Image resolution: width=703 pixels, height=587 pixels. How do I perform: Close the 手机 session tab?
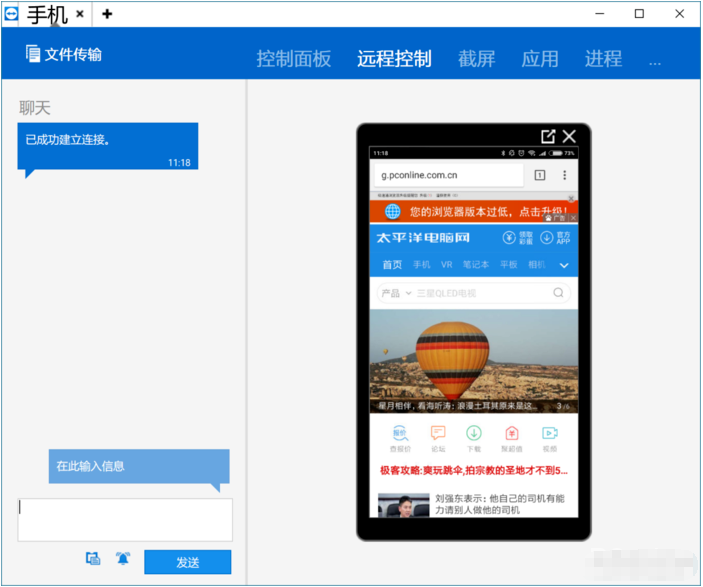(80, 14)
